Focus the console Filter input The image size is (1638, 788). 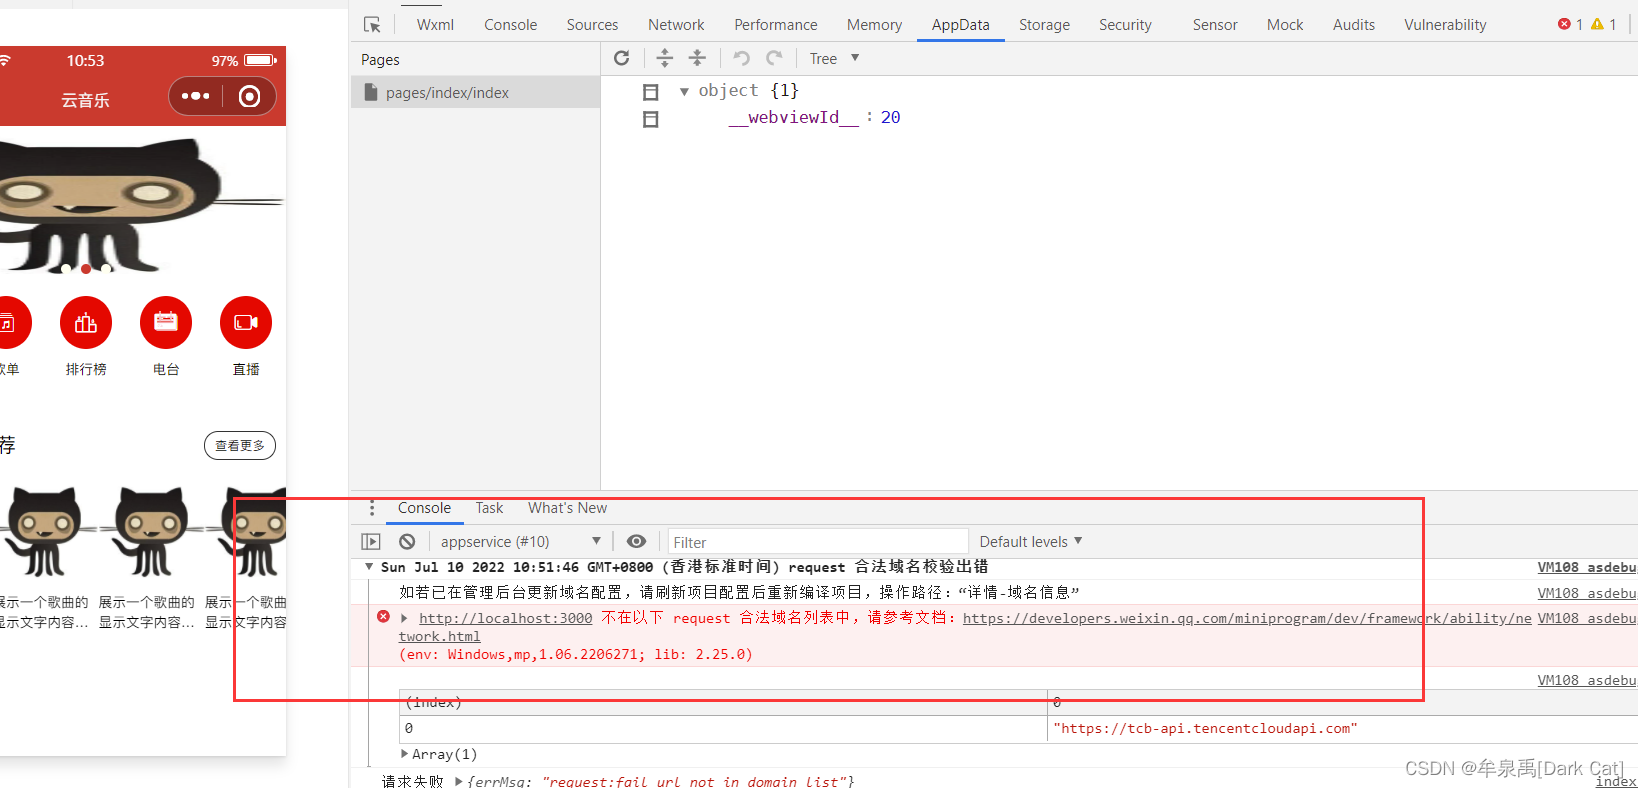(818, 542)
